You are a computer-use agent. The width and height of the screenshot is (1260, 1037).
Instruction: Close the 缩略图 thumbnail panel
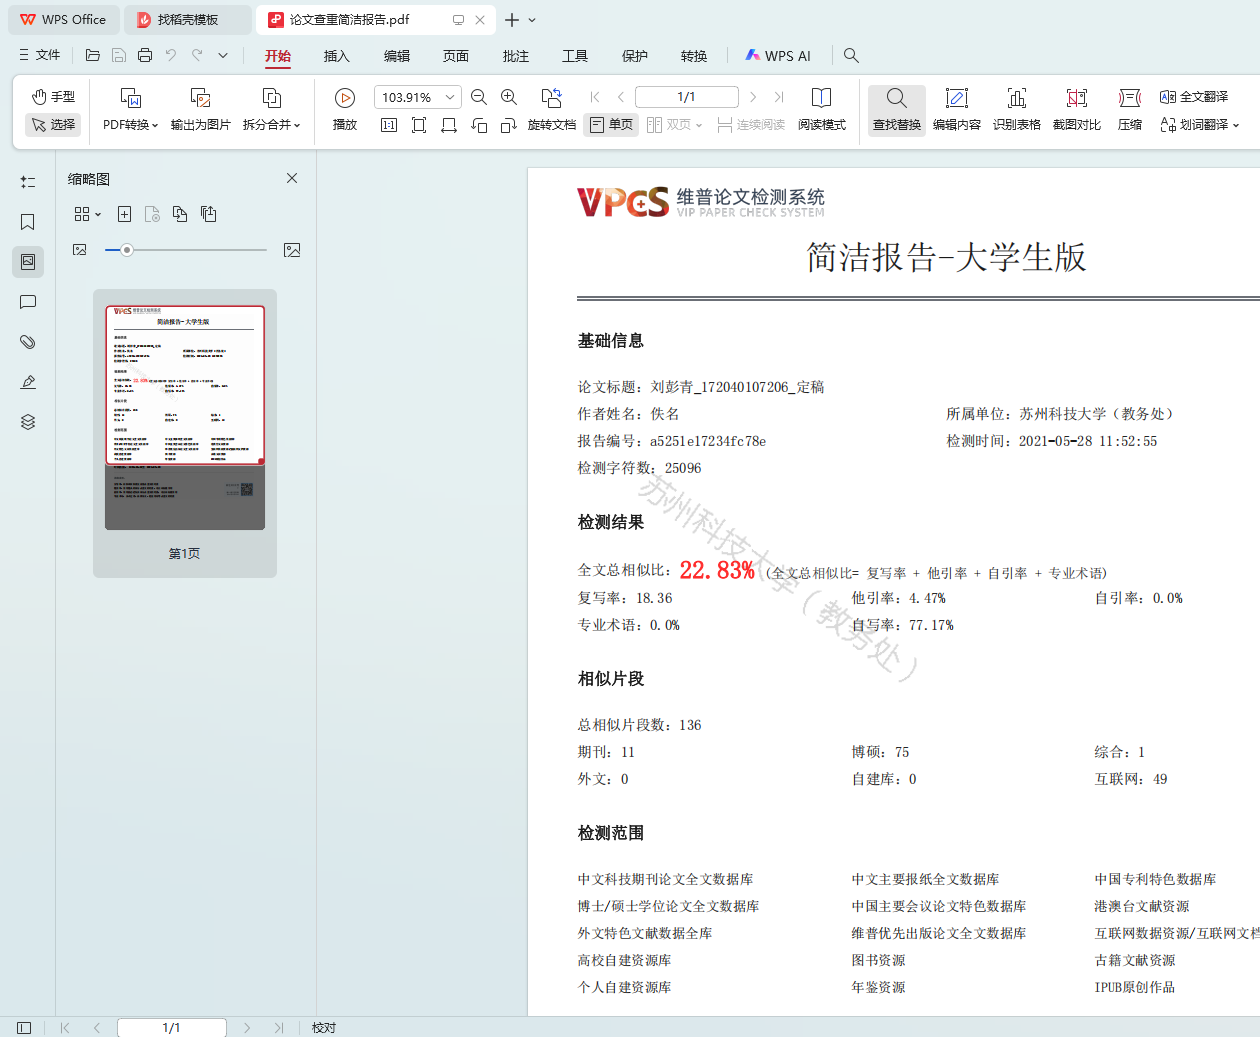click(x=292, y=178)
